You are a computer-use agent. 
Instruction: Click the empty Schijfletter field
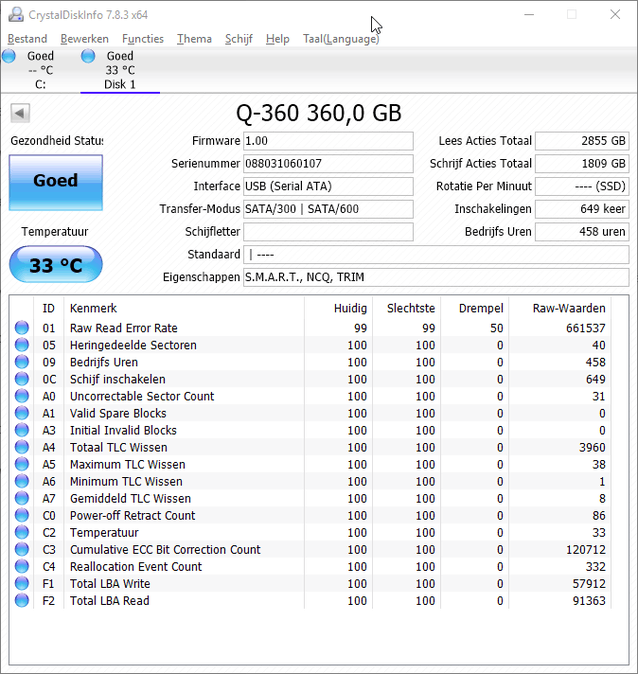point(328,232)
